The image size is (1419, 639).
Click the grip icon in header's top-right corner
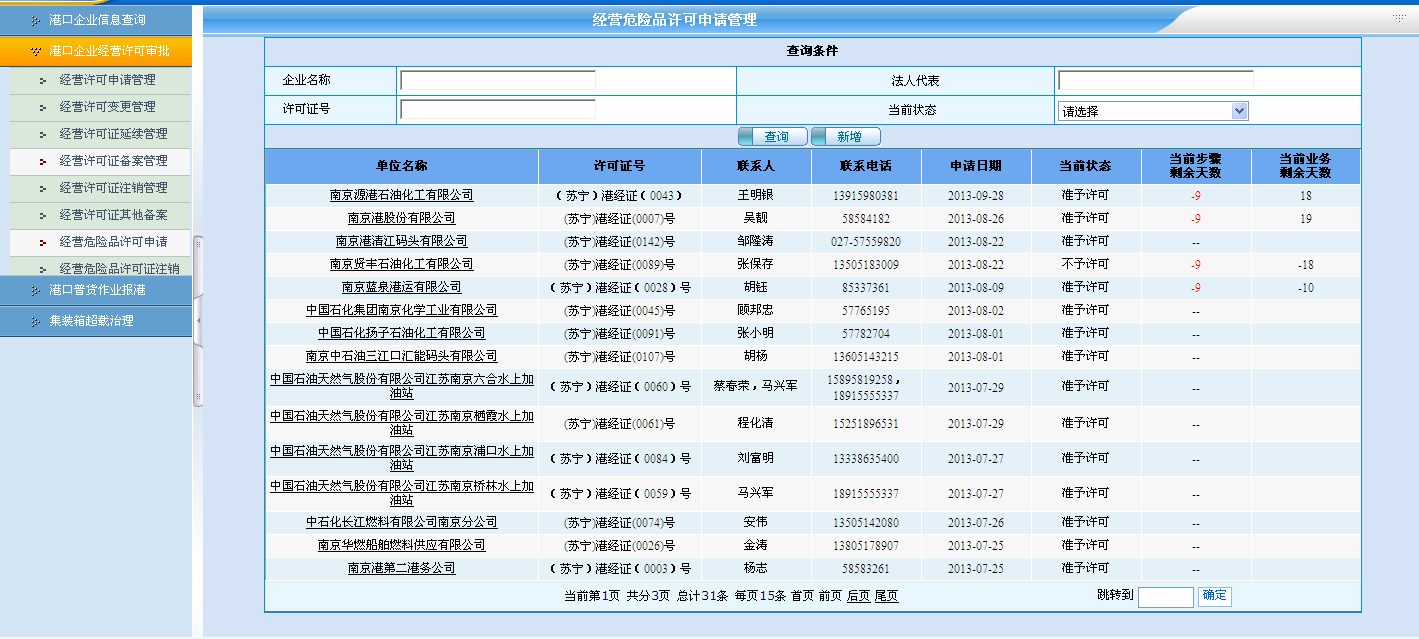coord(1398,18)
